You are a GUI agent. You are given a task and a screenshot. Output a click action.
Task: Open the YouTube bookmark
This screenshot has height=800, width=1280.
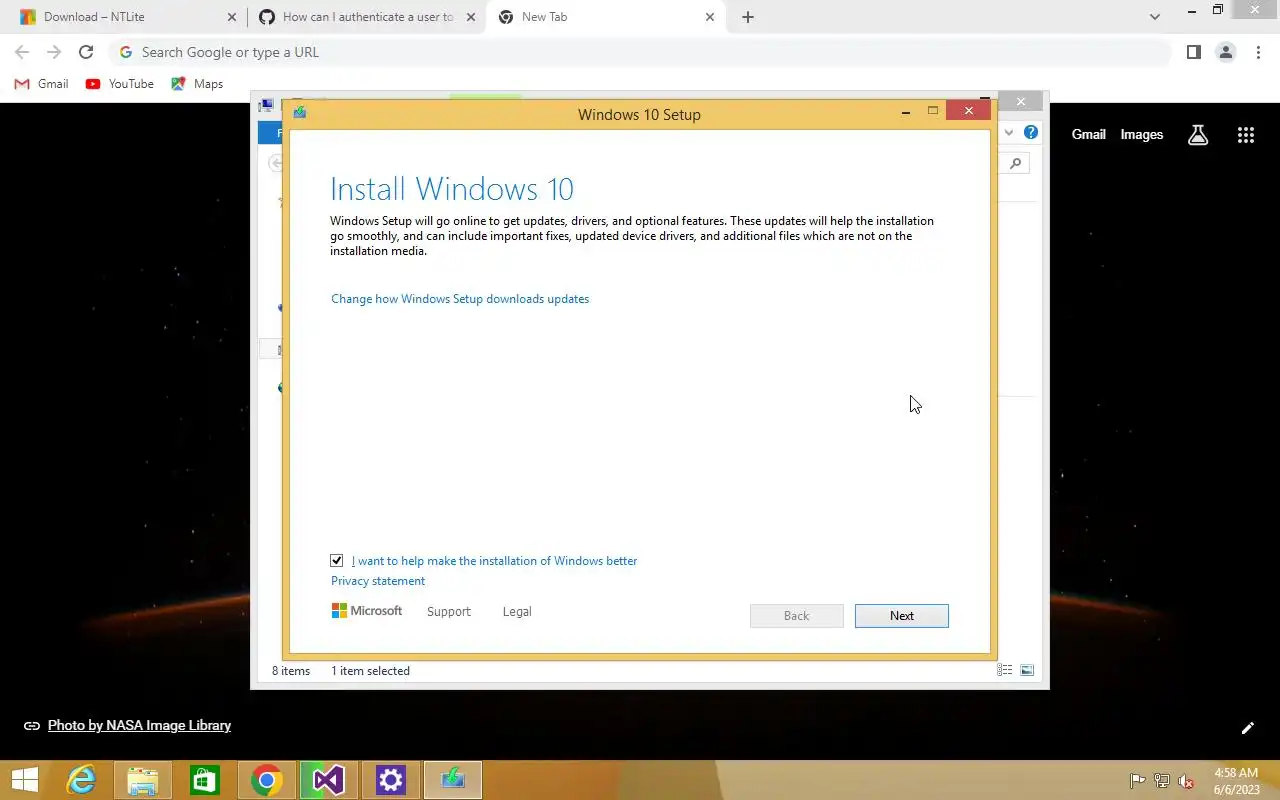(x=120, y=84)
